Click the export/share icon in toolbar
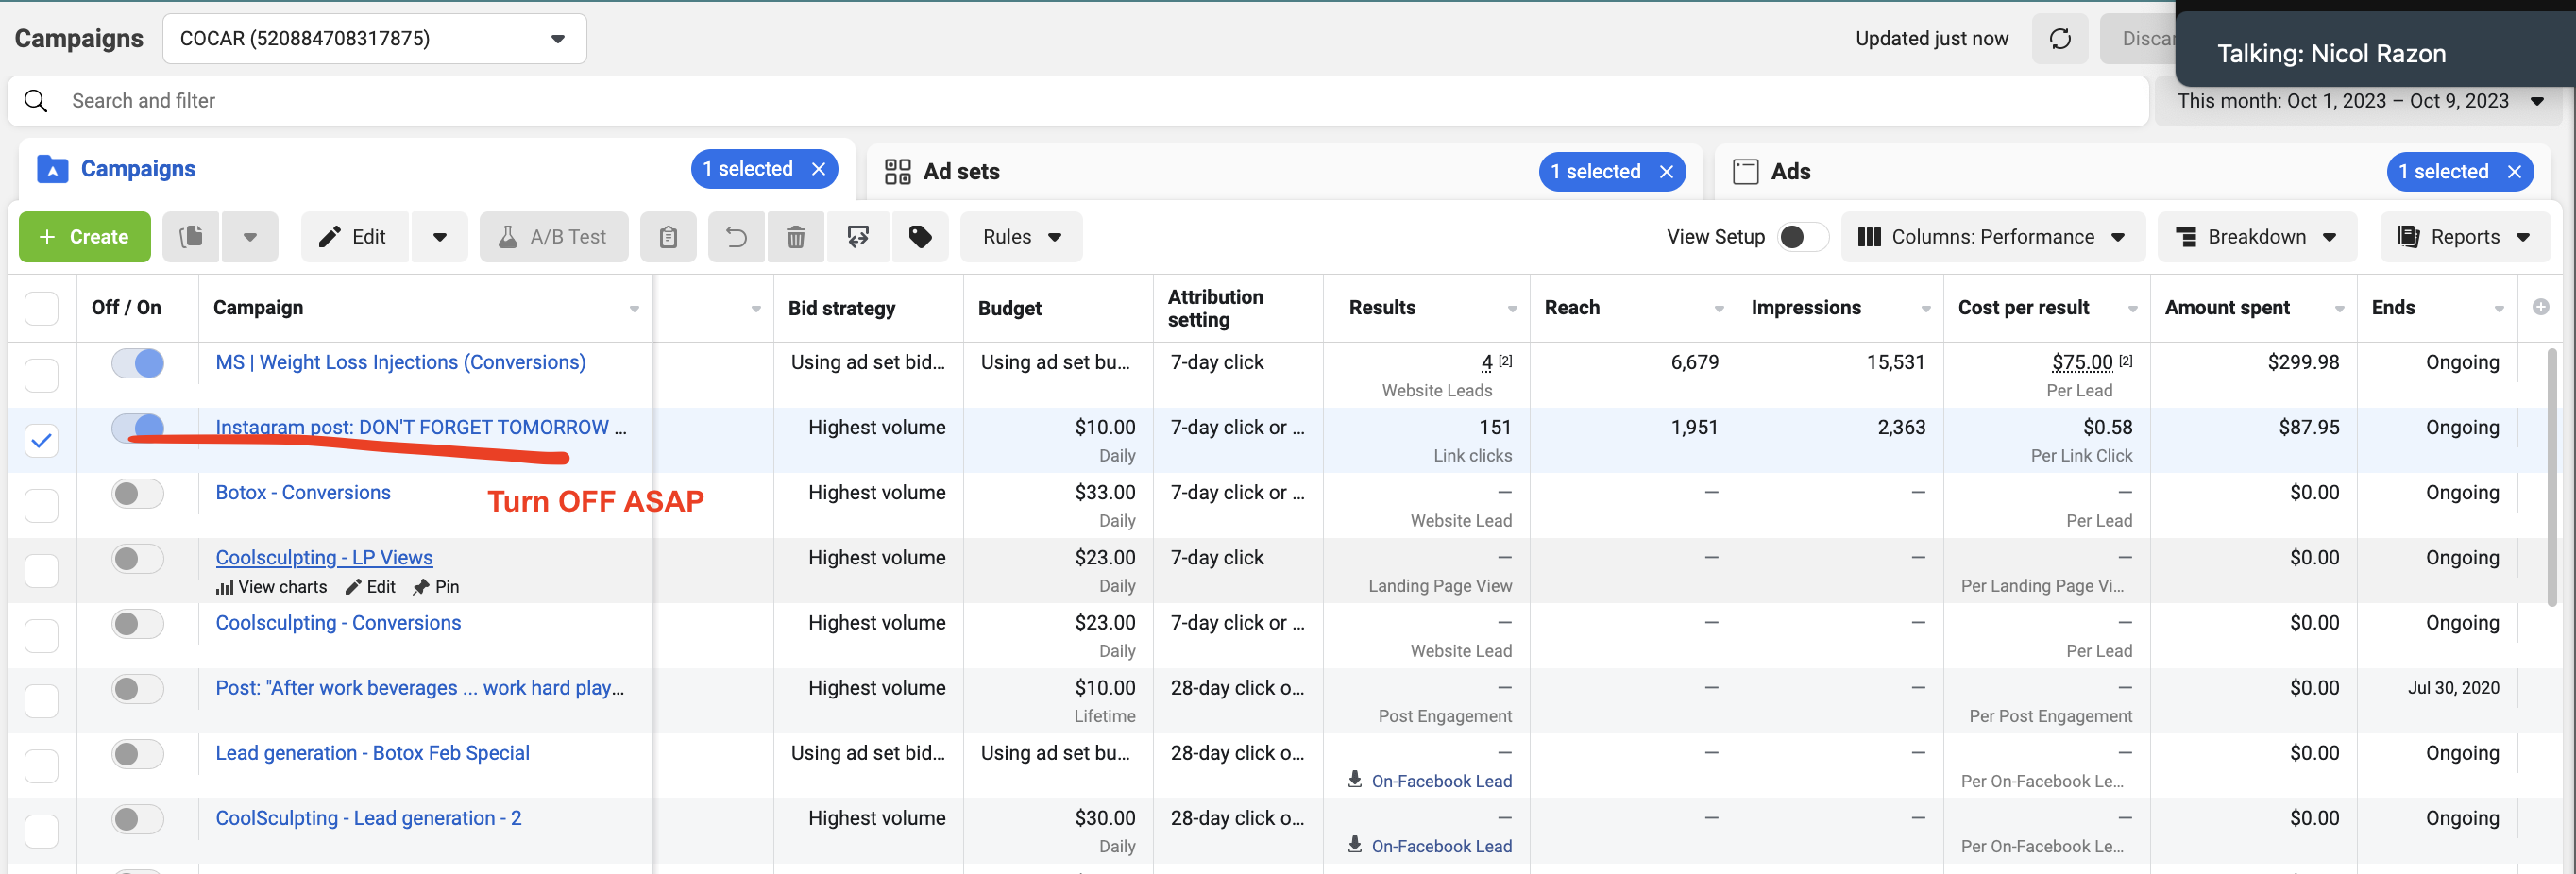The width and height of the screenshot is (2576, 874). point(858,237)
